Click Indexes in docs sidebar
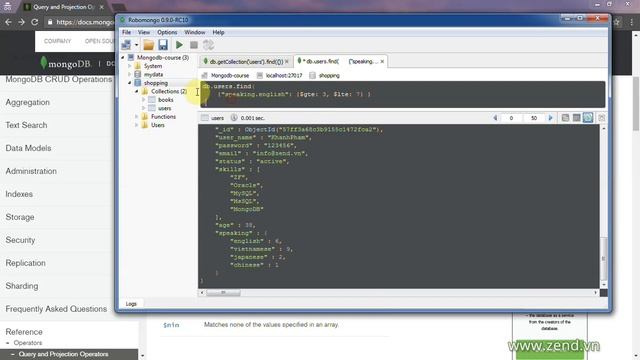This screenshot has height=360, width=640. tap(19, 194)
